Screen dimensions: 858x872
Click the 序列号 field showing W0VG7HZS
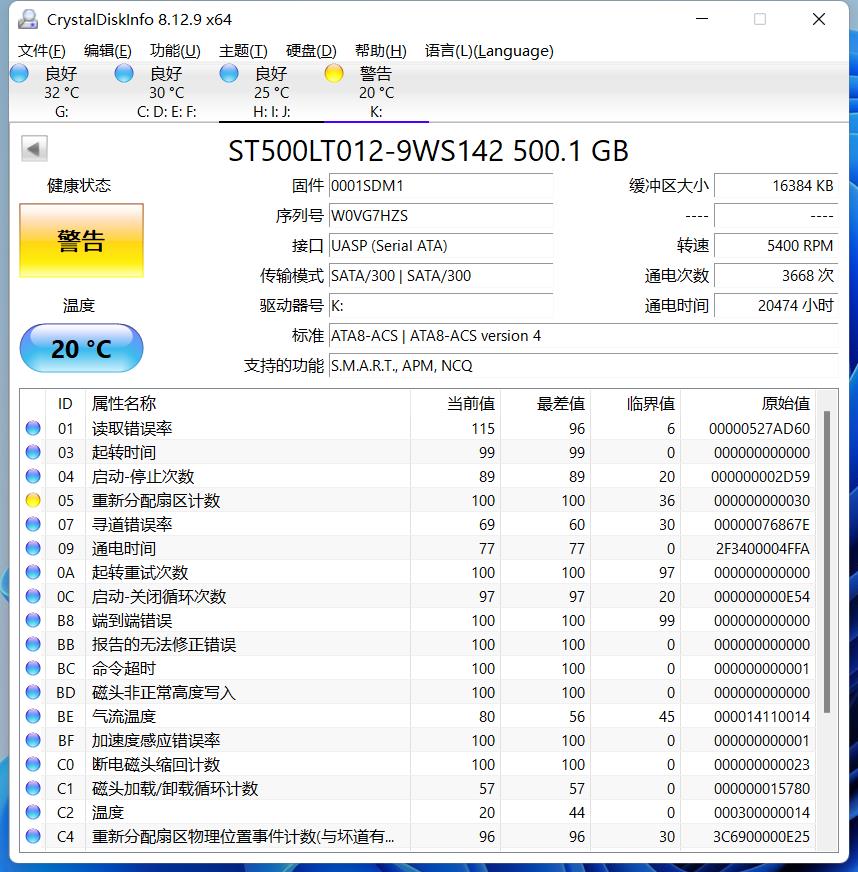pos(441,216)
